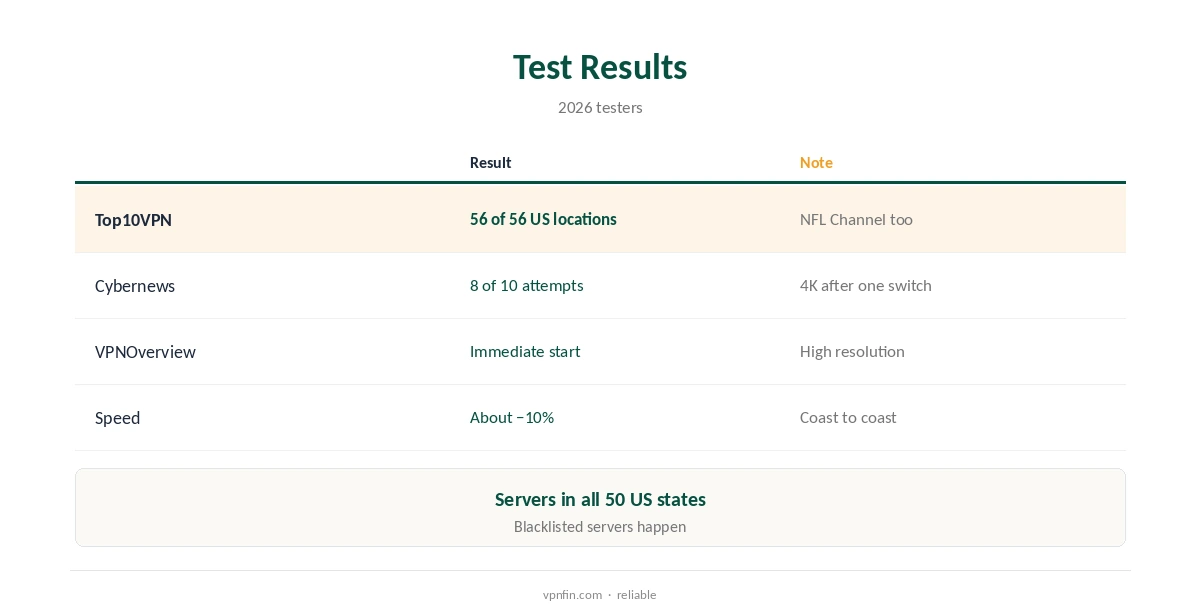
Task: Select the 'Top10VPN' row label
Action: tap(133, 219)
